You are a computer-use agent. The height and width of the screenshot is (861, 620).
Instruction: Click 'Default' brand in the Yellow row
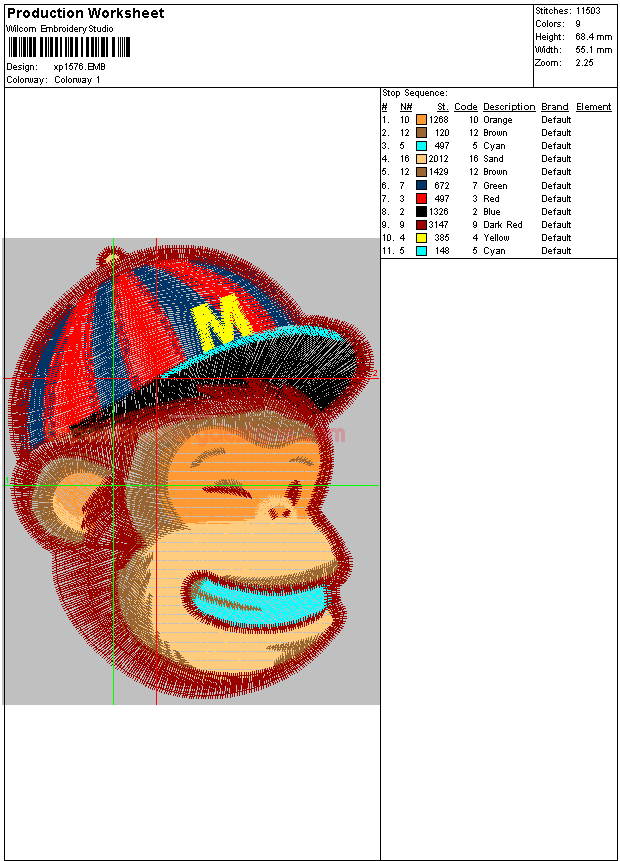(x=556, y=238)
